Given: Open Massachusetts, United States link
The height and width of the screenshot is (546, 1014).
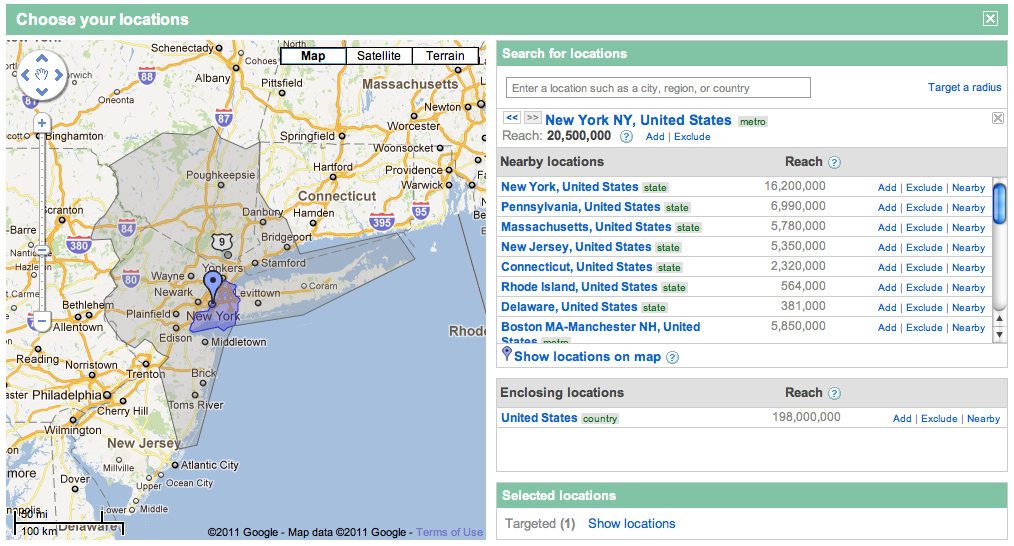Looking at the screenshot, I should tap(586, 227).
